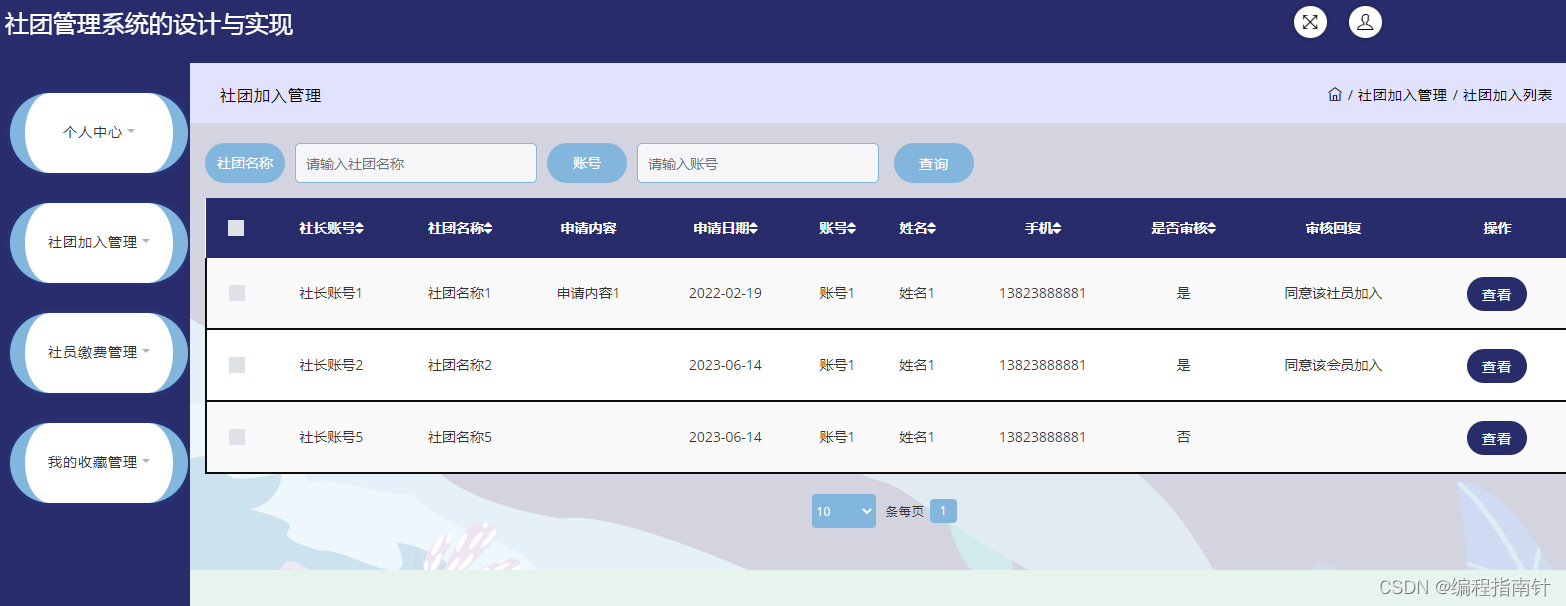Click 查看 button for 社团名称2 row
This screenshot has width=1566, height=606.
tap(1497, 366)
